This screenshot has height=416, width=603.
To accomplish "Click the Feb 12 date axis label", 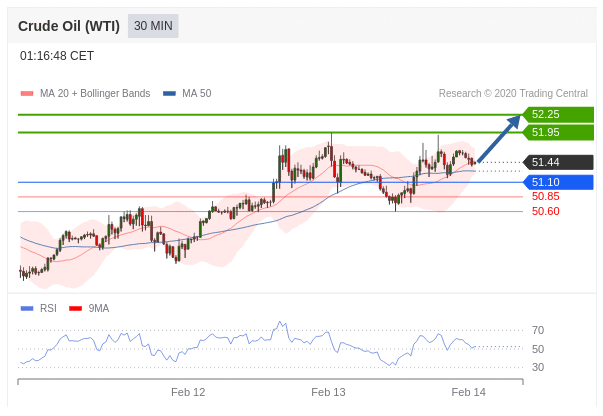I will coord(188,392).
